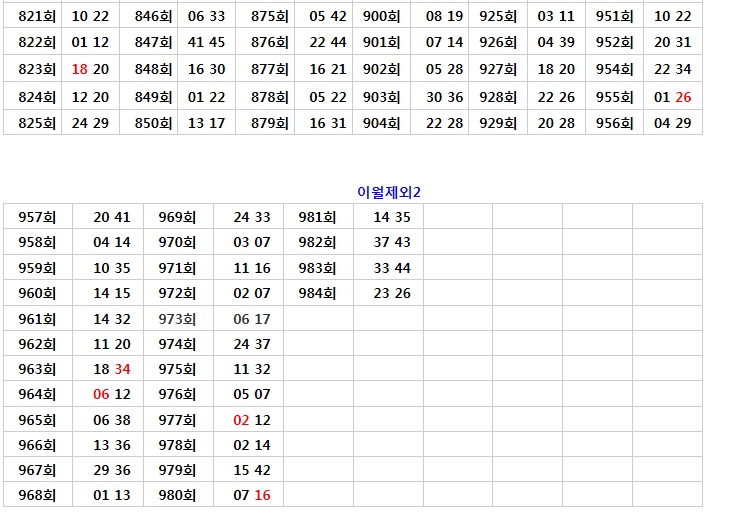731x524 pixels.
Task: Click the 957회 round cell
Action: pyautogui.click(x=37, y=217)
